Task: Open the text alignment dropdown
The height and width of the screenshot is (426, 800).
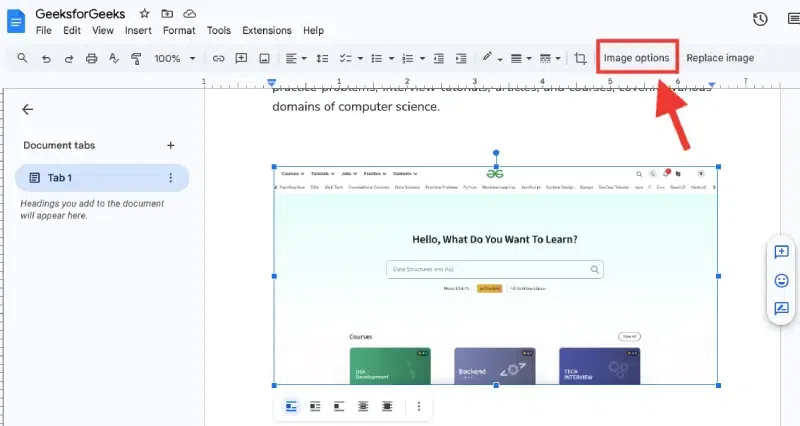Action: (296, 58)
